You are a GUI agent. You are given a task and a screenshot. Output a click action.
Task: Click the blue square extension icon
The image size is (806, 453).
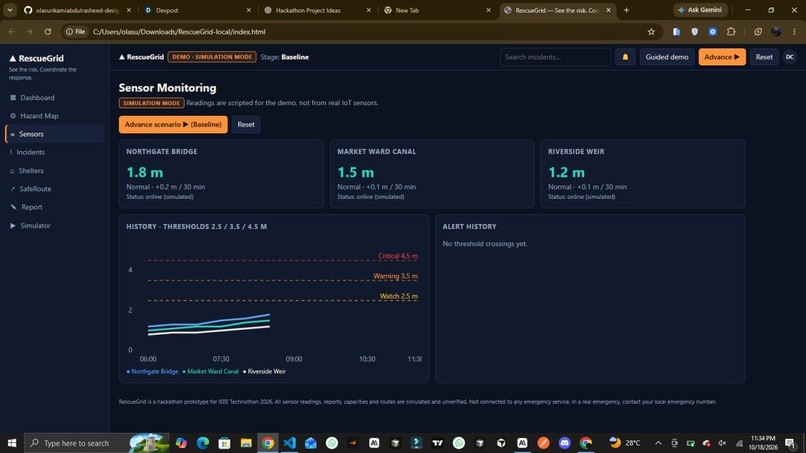(x=712, y=32)
